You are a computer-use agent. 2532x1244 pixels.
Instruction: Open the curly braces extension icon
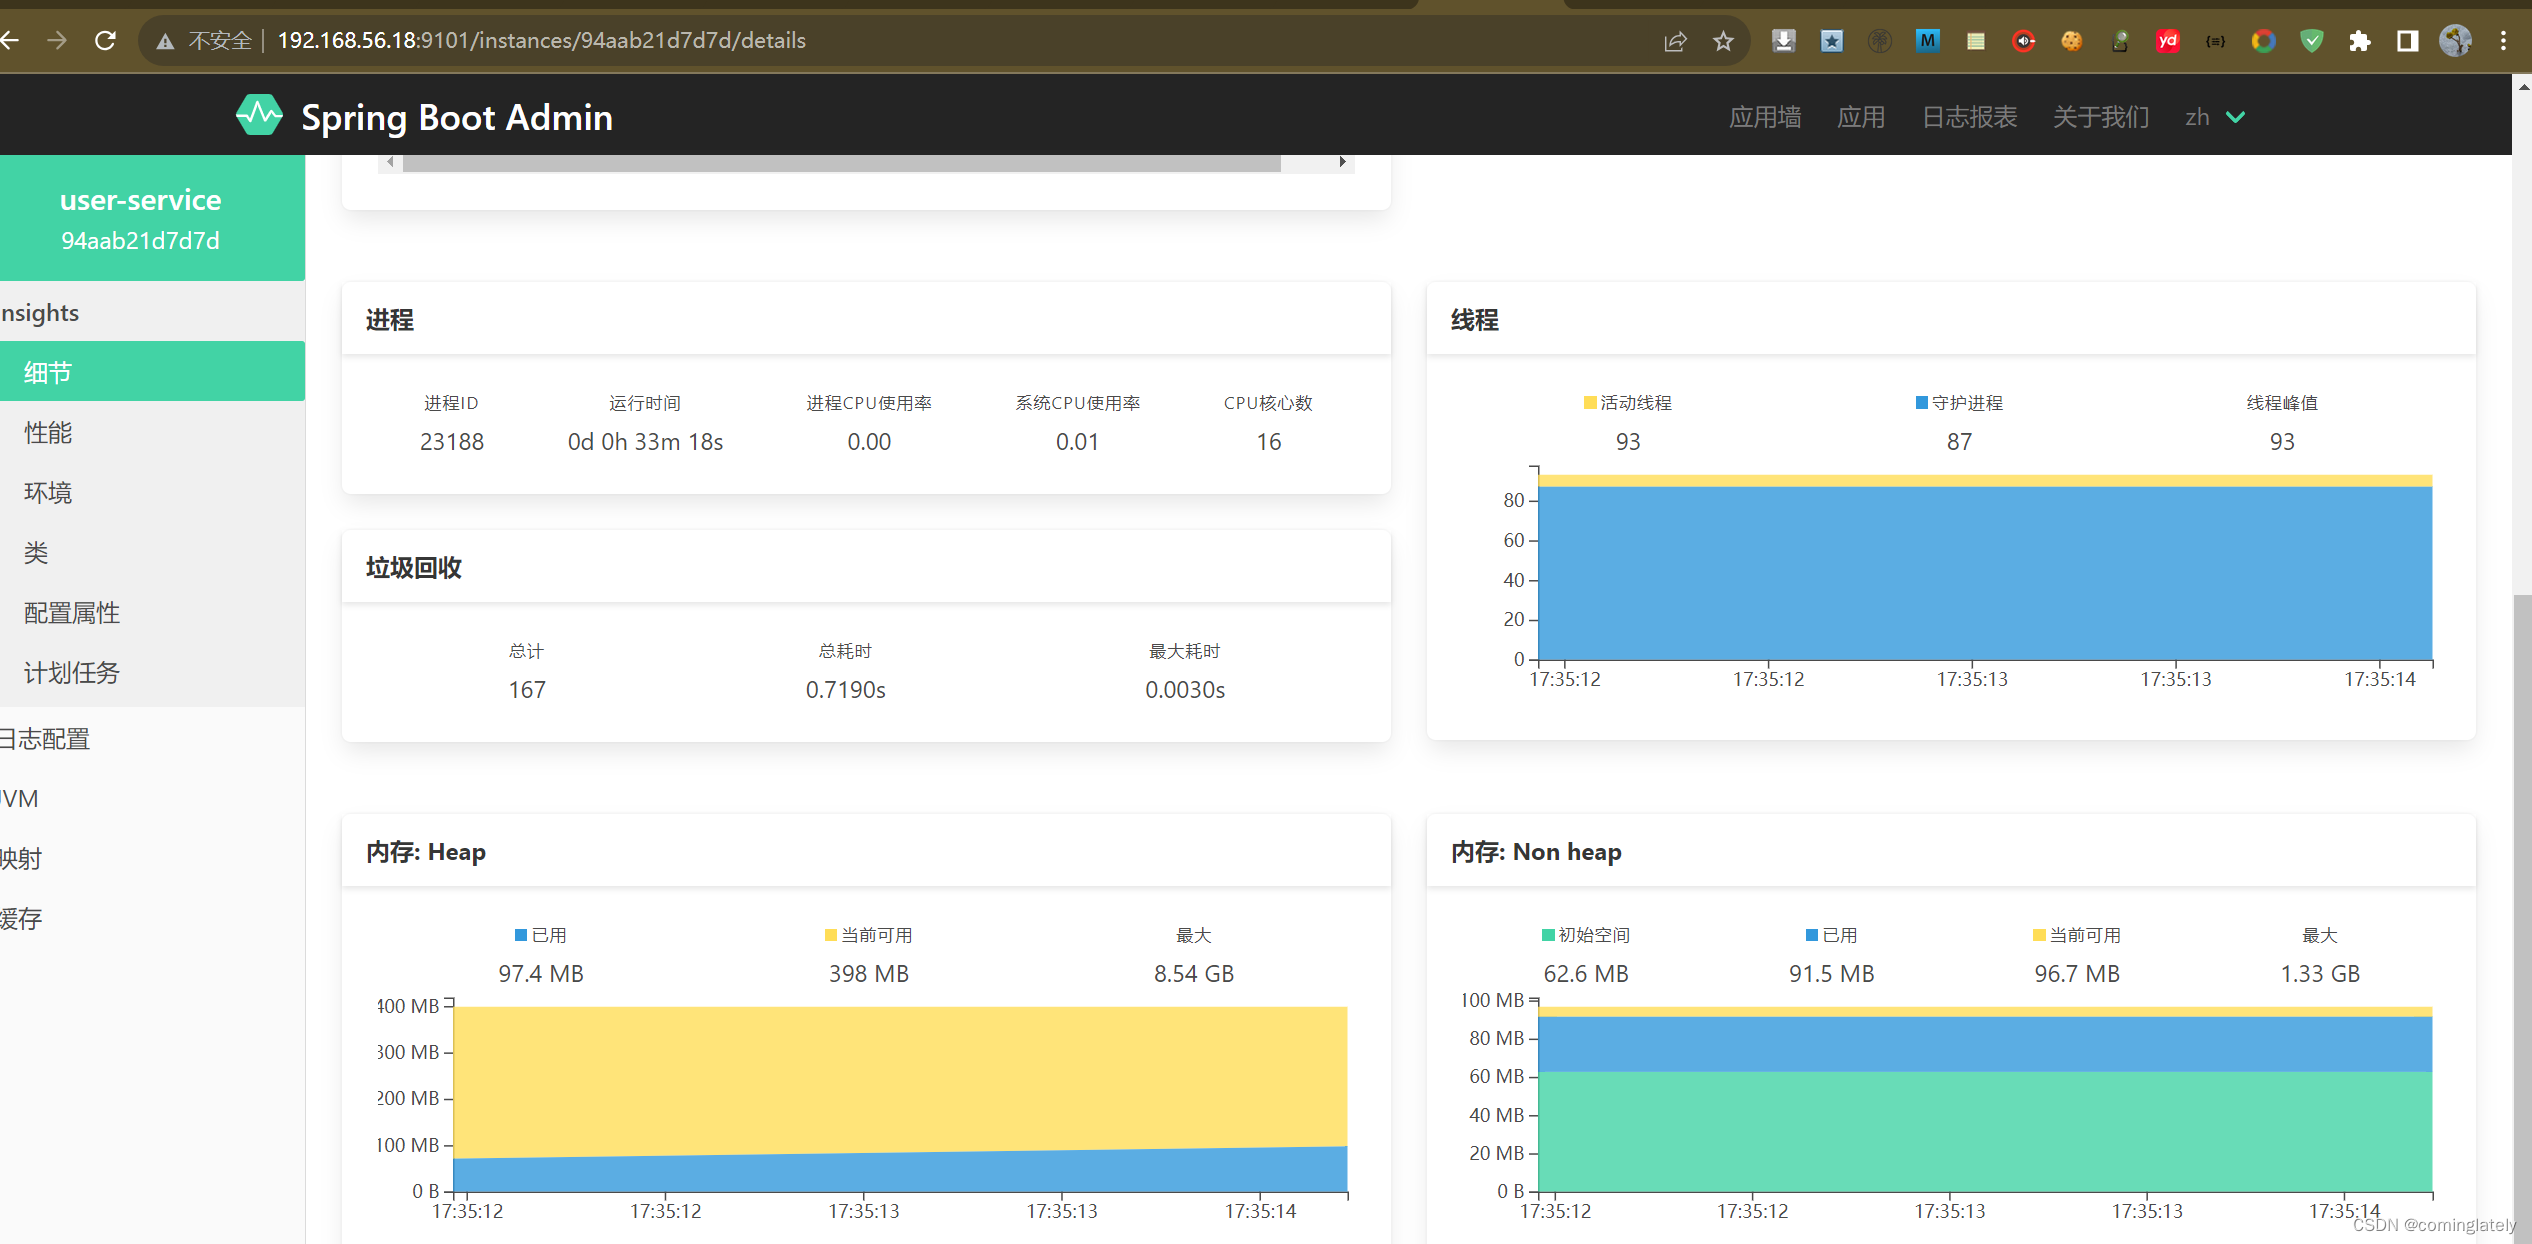click(2215, 41)
